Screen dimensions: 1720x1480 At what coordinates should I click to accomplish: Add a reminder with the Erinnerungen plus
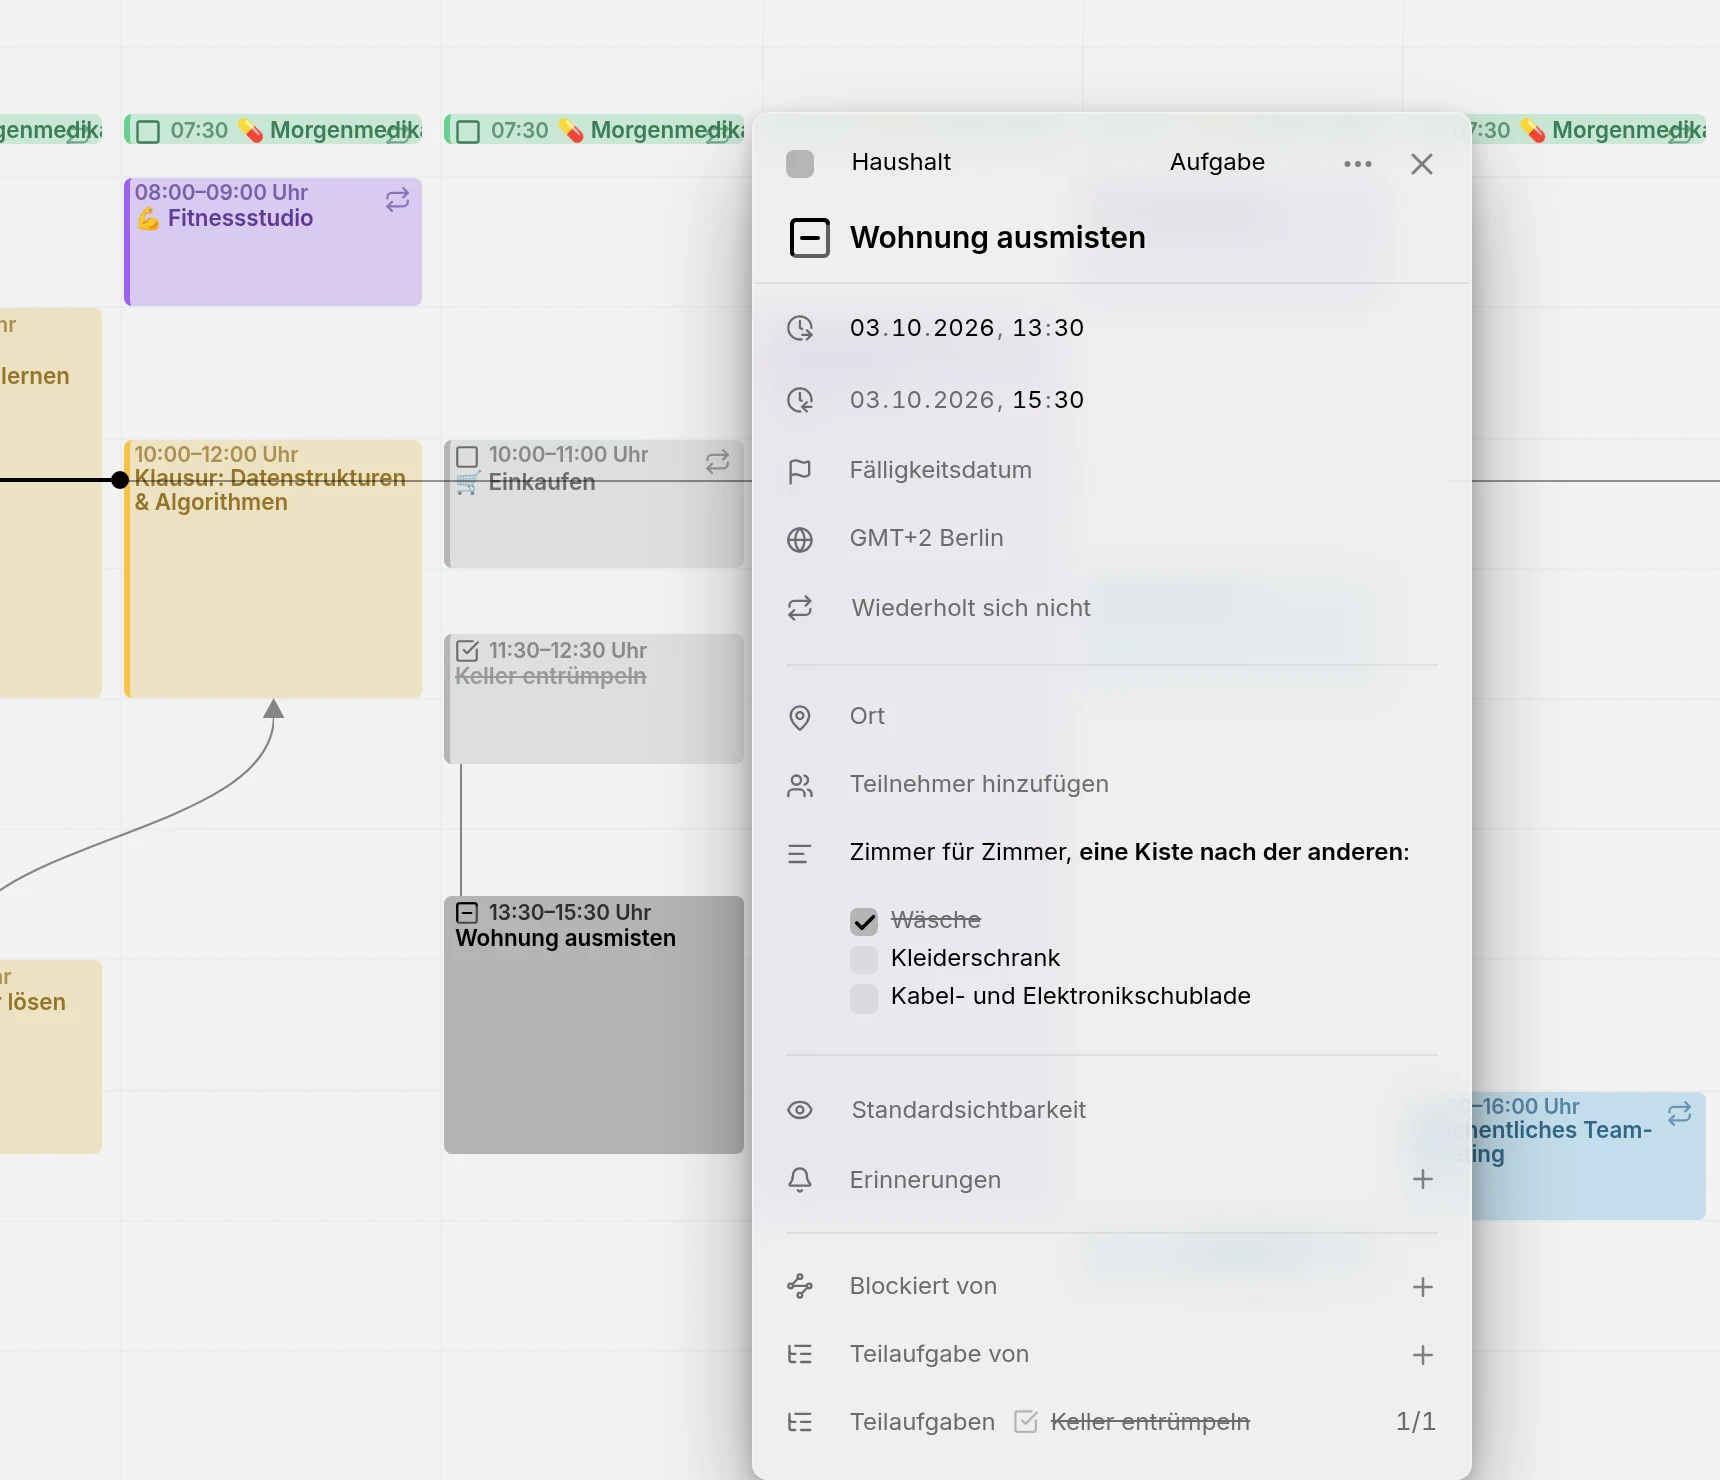pyautogui.click(x=1422, y=1179)
